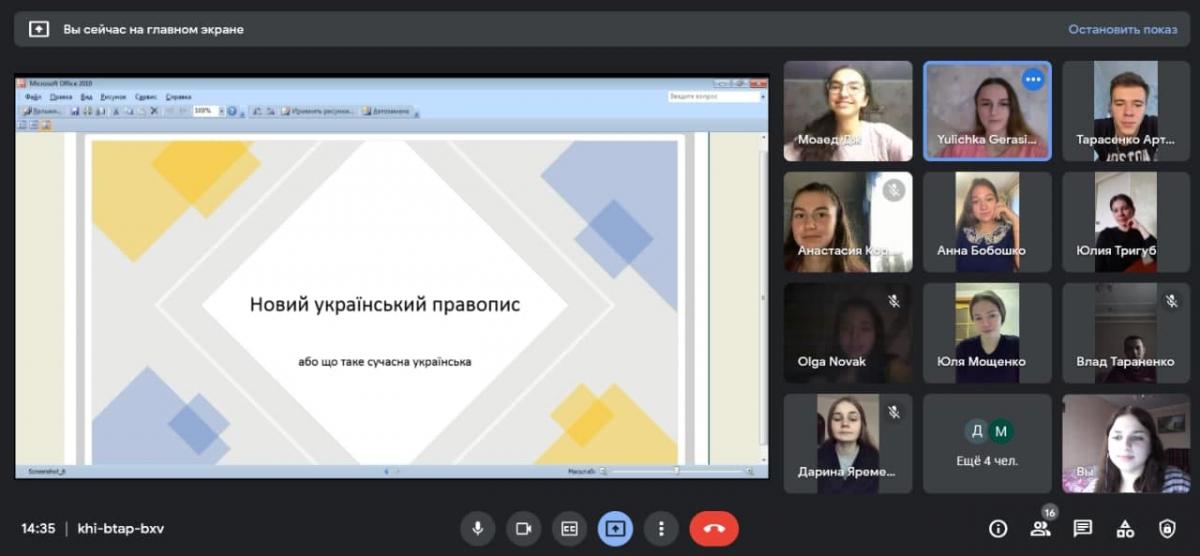The height and width of the screenshot is (556, 1200).
Task: Show the participants list (16)
Action: 1040,529
